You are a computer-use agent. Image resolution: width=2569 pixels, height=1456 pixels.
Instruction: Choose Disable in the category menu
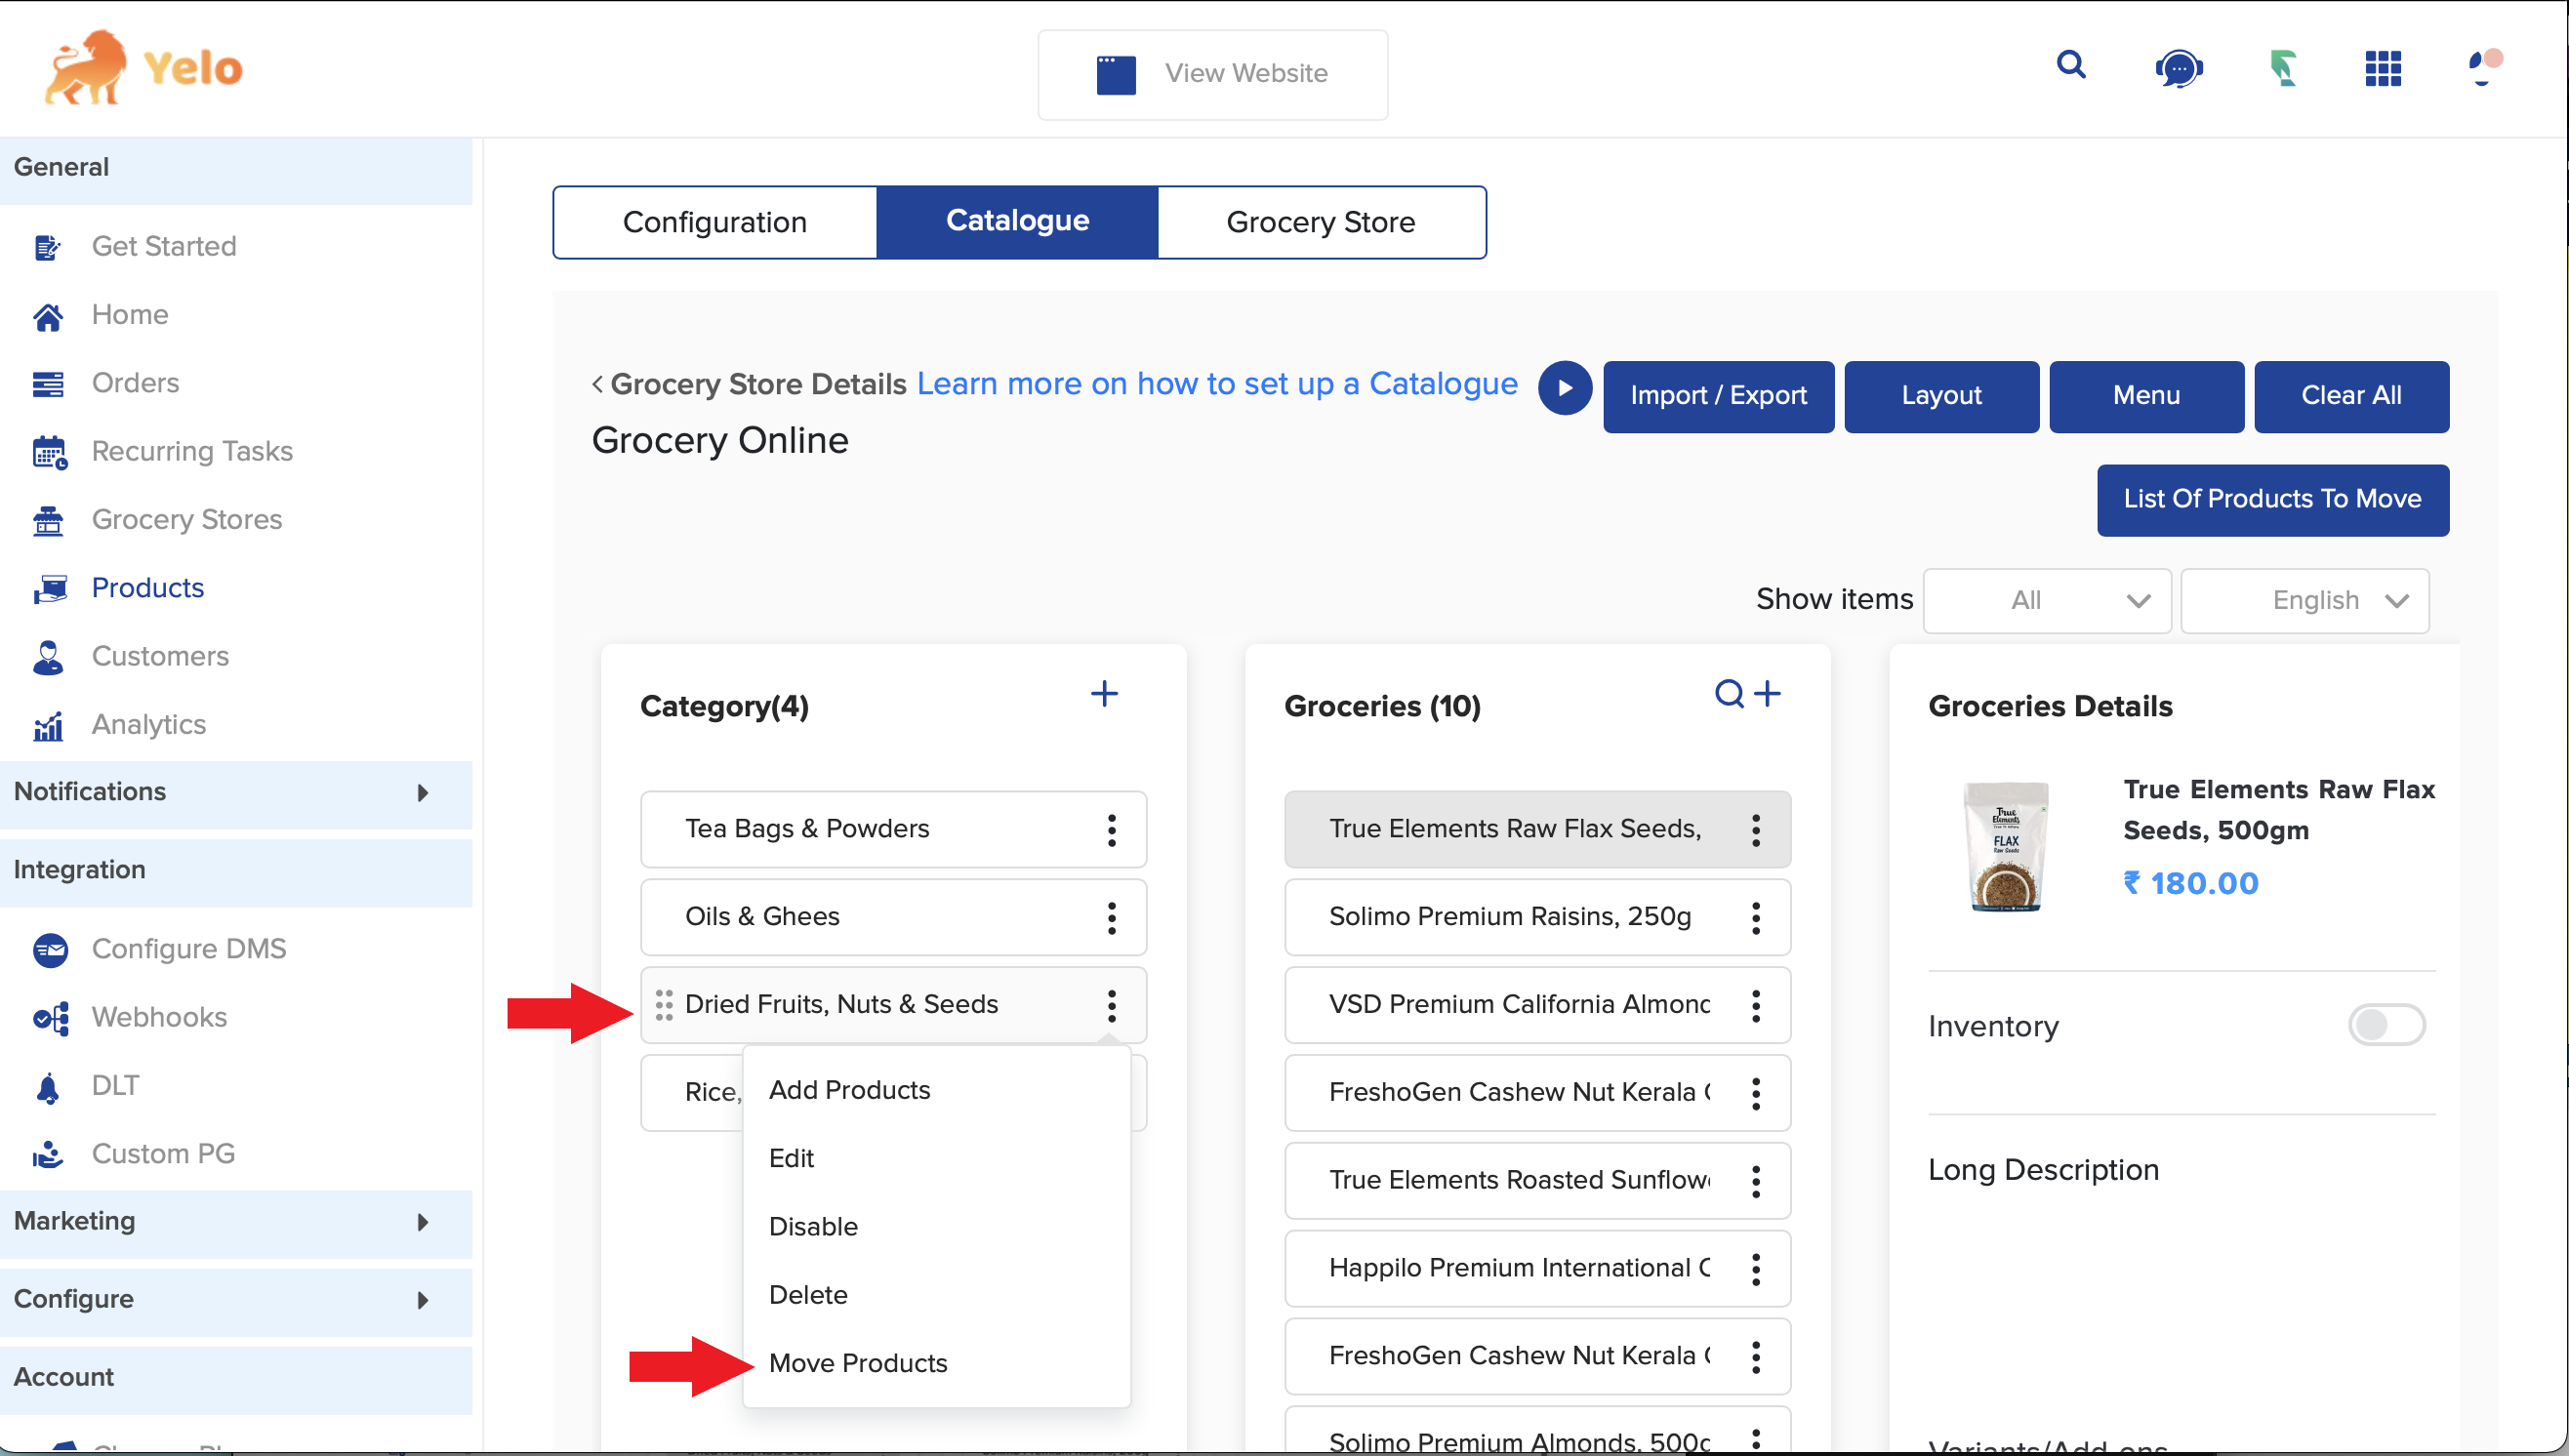point(813,1227)
